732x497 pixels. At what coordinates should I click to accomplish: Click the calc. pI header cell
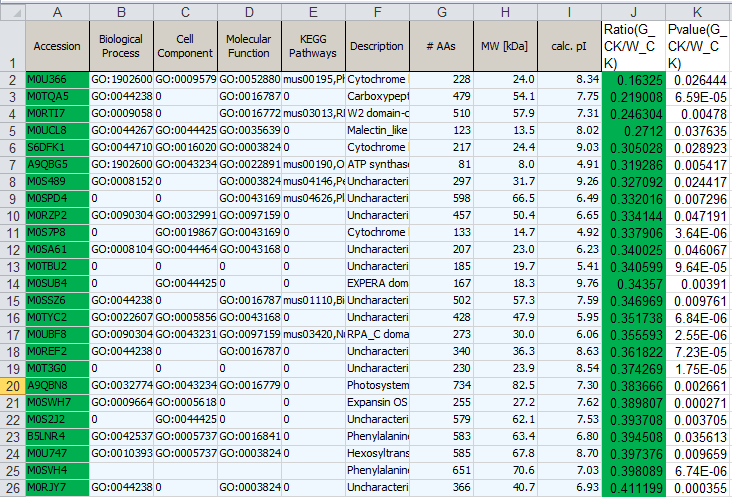click(570, 46)
